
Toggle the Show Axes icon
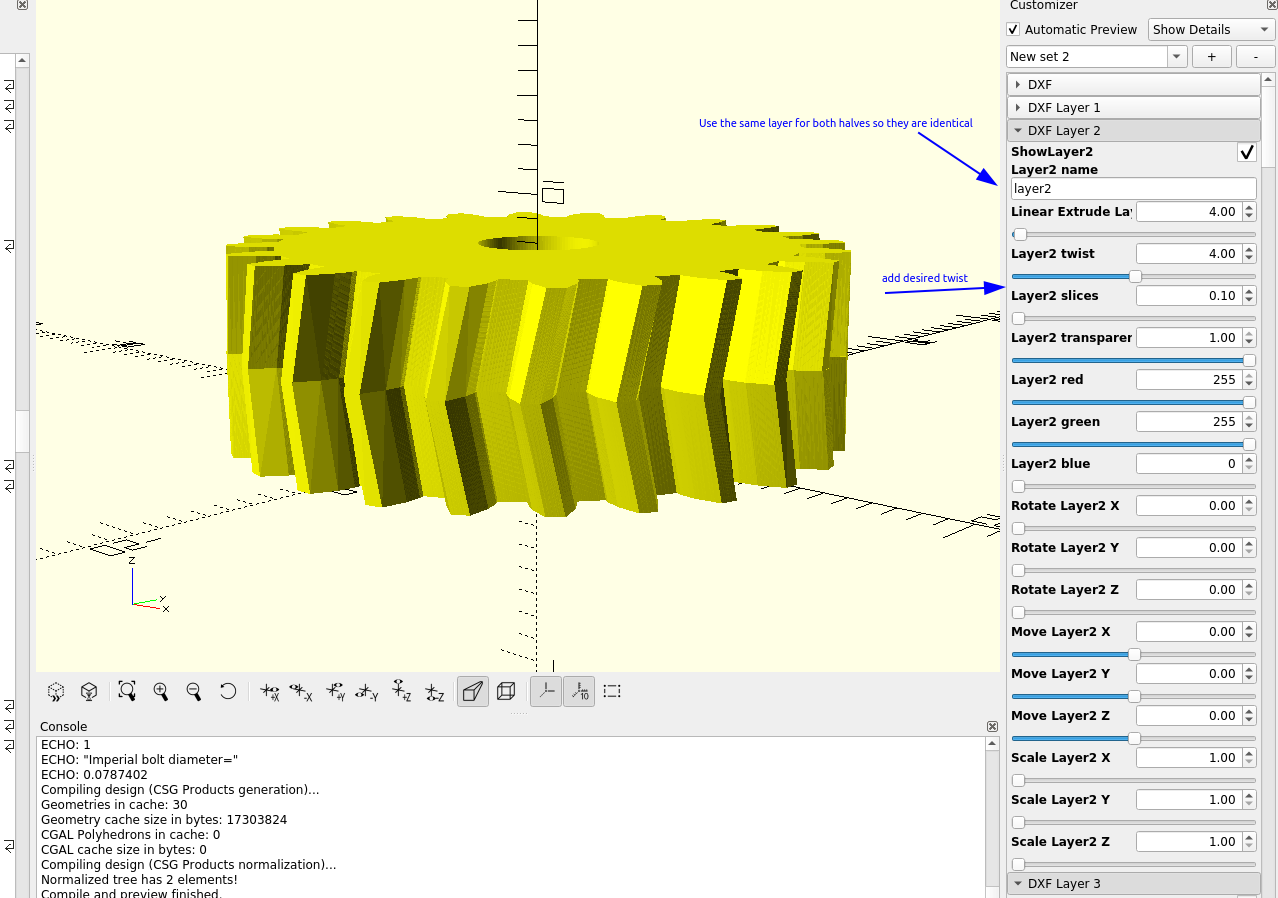click(546, 691)
